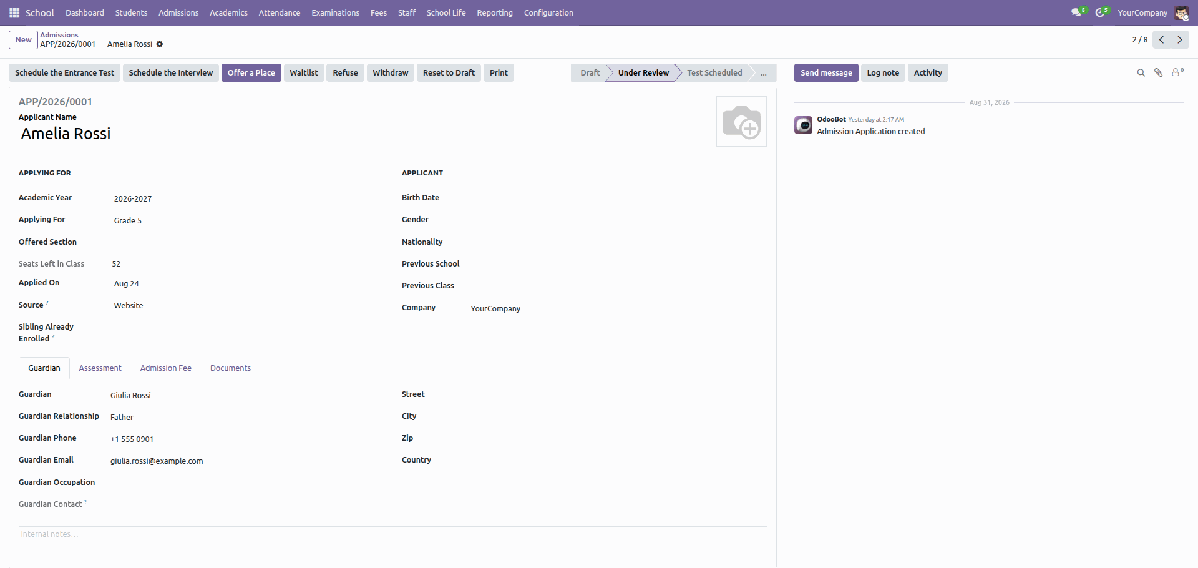Open the apps grid home menu
Image resolution: width=1198 pixels, height=568 pixels.
pyautogui.click(x=14, y=13)
